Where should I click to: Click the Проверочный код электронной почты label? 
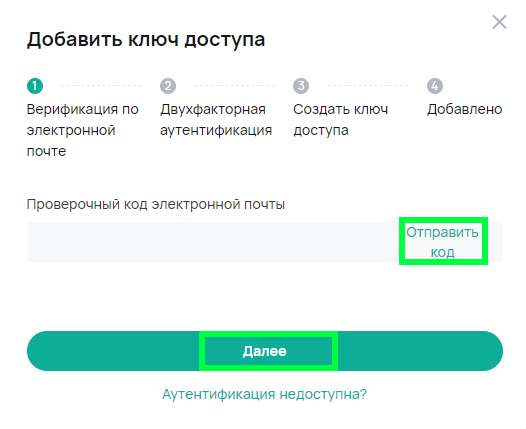point(156,204)
